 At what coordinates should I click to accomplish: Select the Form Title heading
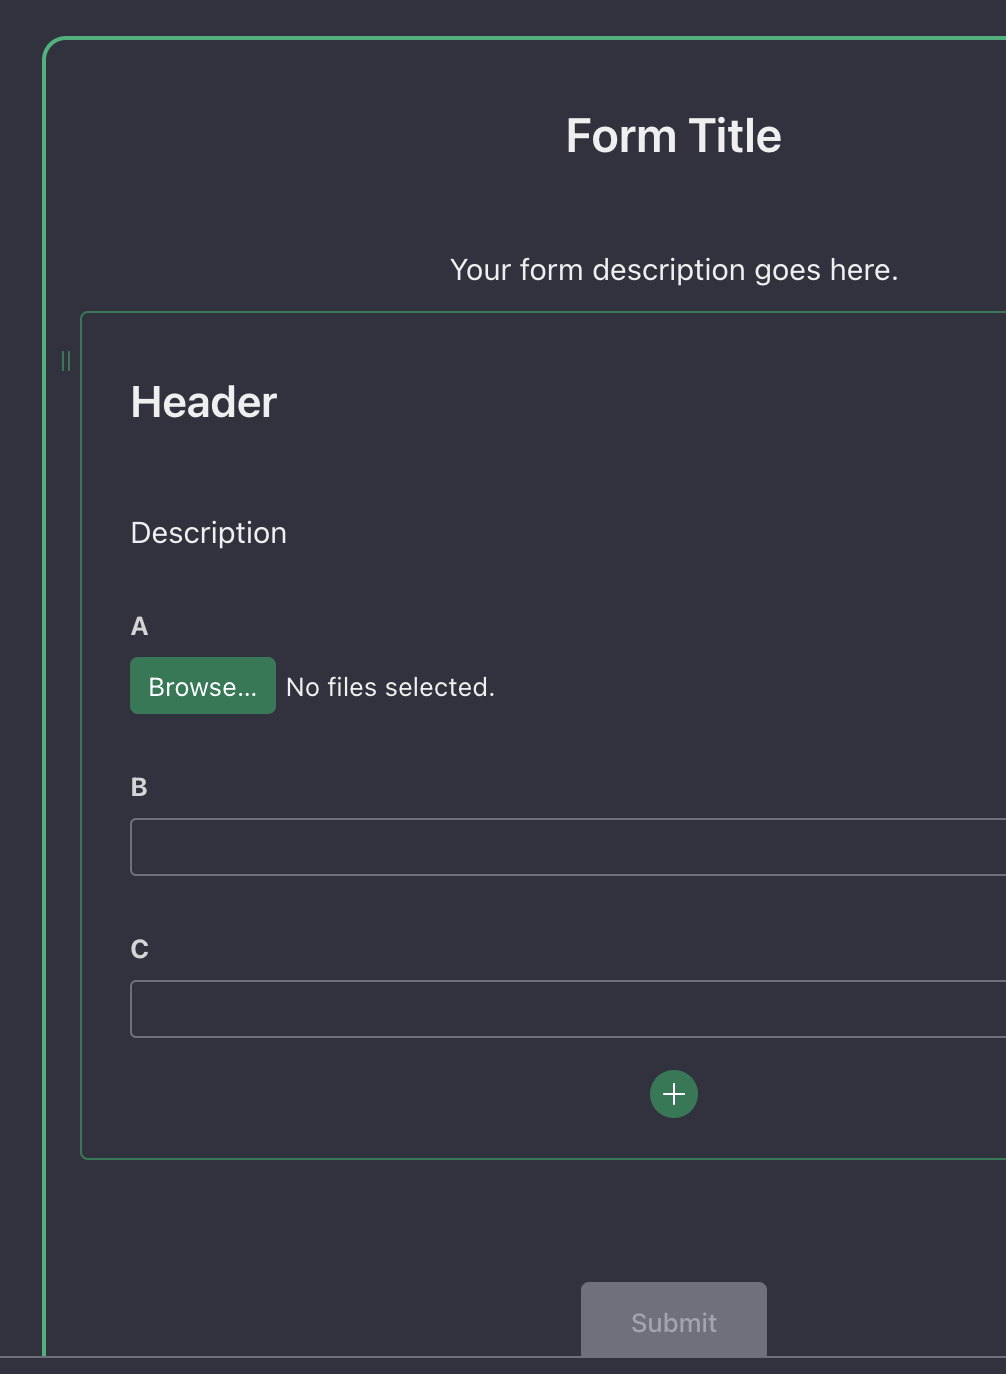click(x=674, y=136)
